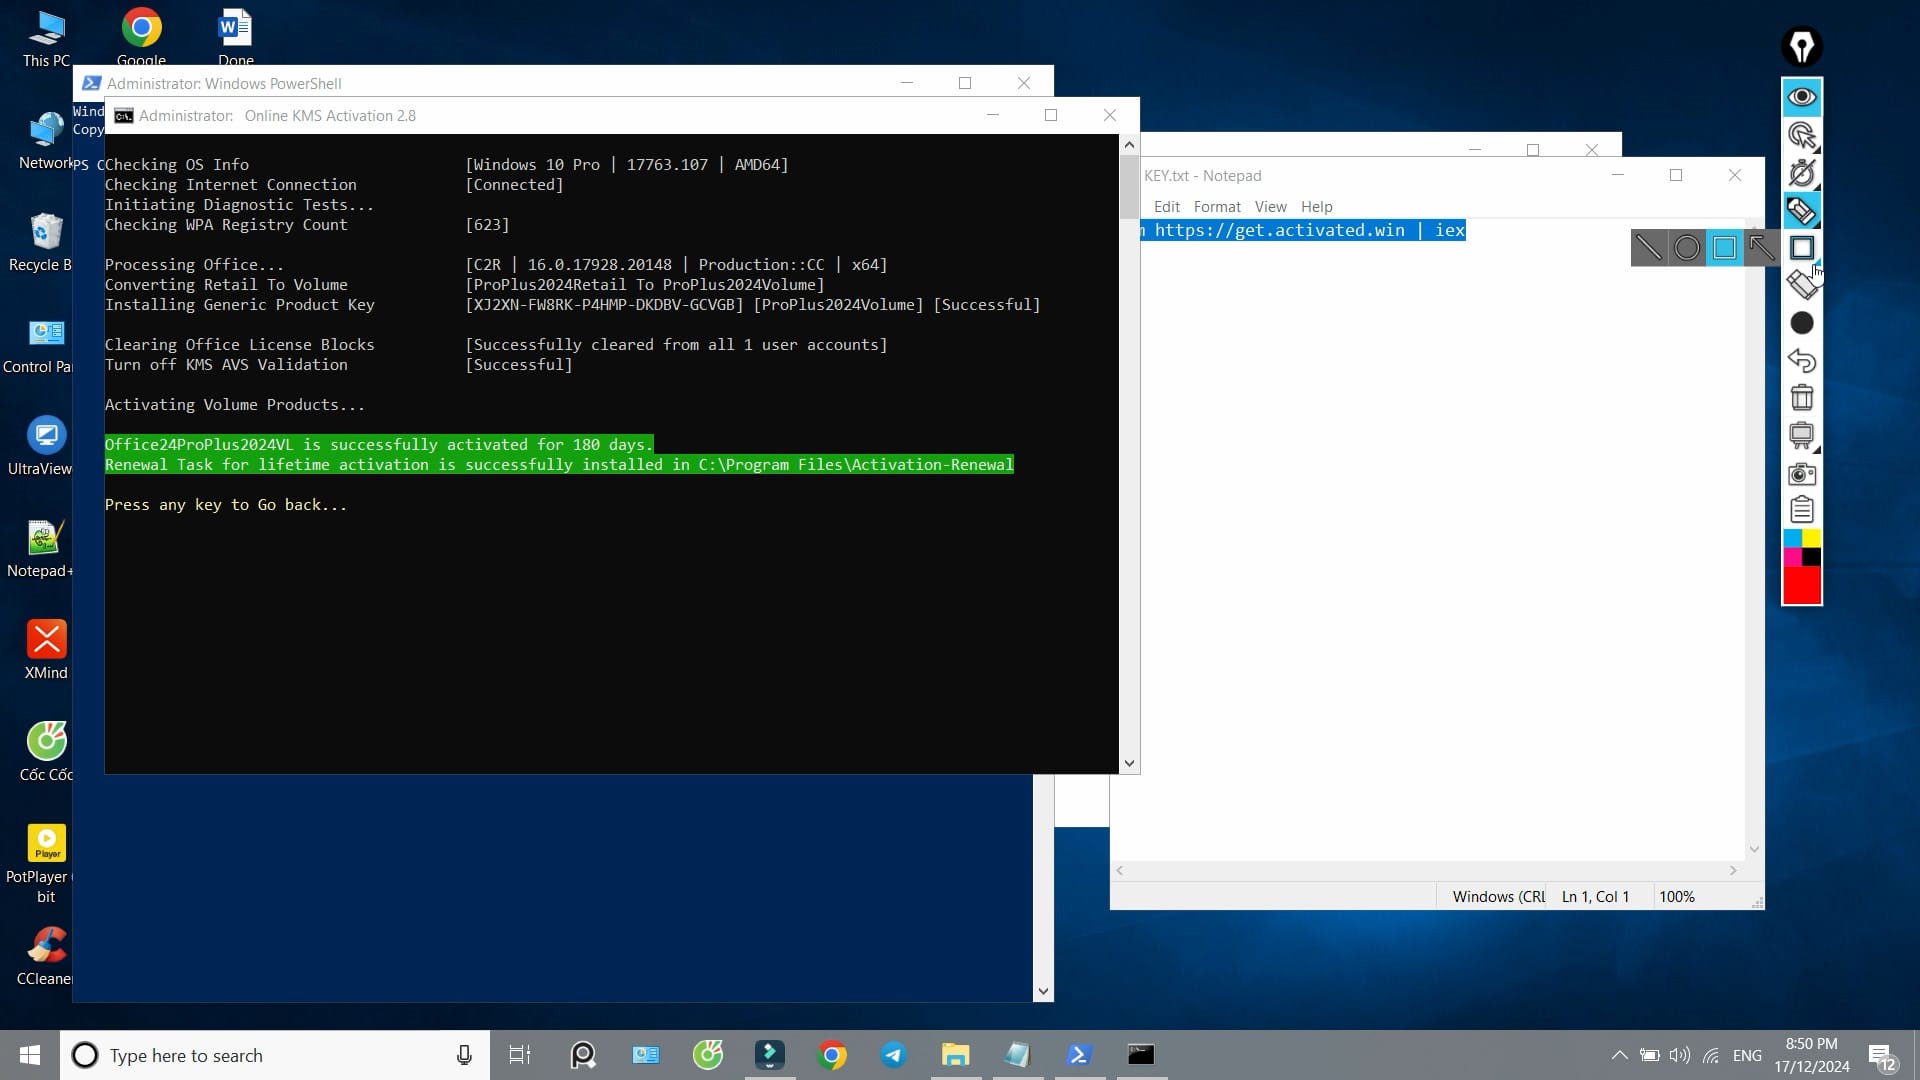The height and width of the screenshot is (1080, 1920).
Task: Open the black brush size dot
Action: click(1802, 323)
